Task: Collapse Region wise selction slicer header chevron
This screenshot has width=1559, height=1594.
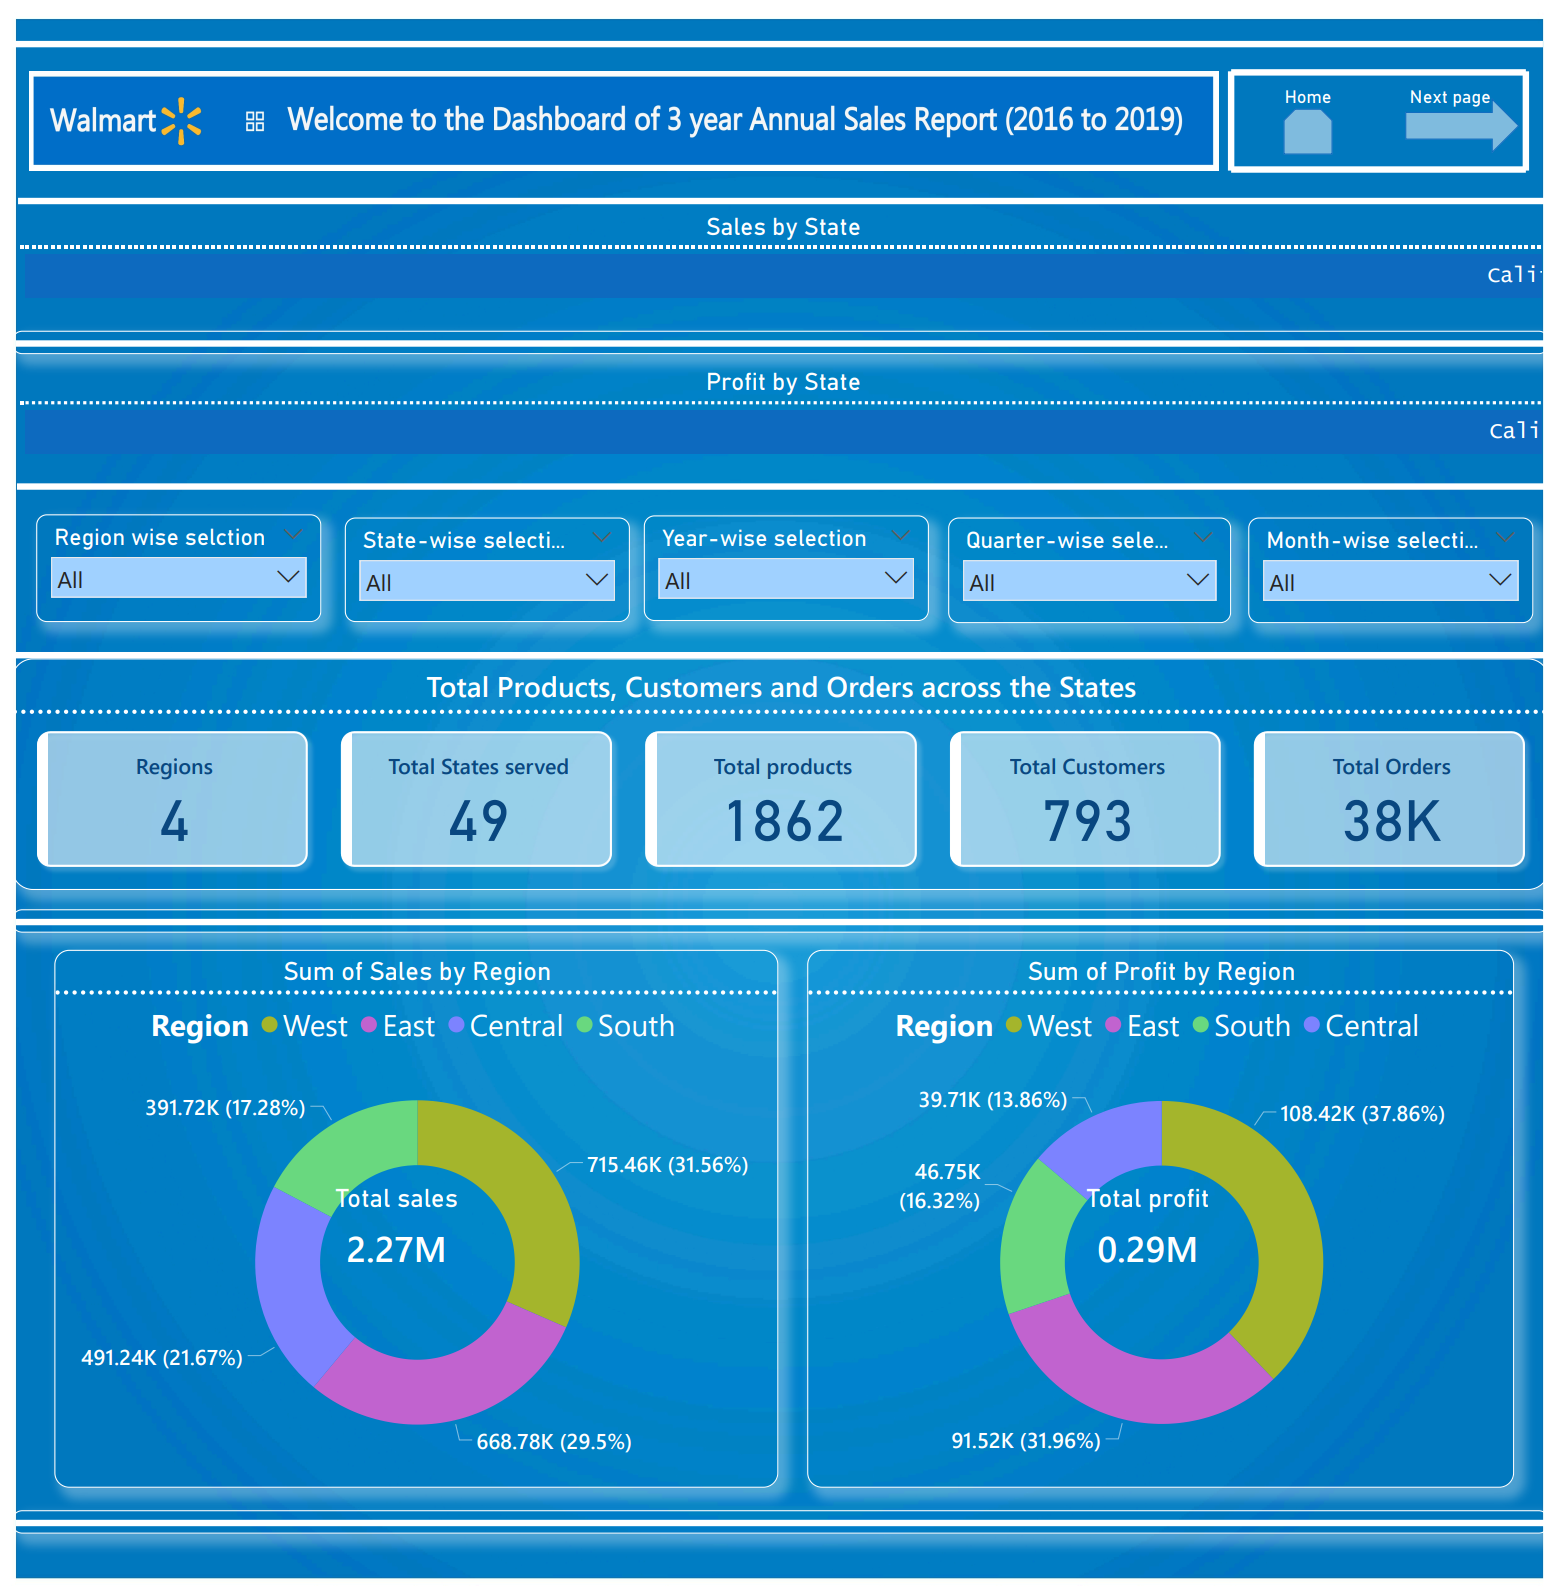Action: tap(293, 536)
